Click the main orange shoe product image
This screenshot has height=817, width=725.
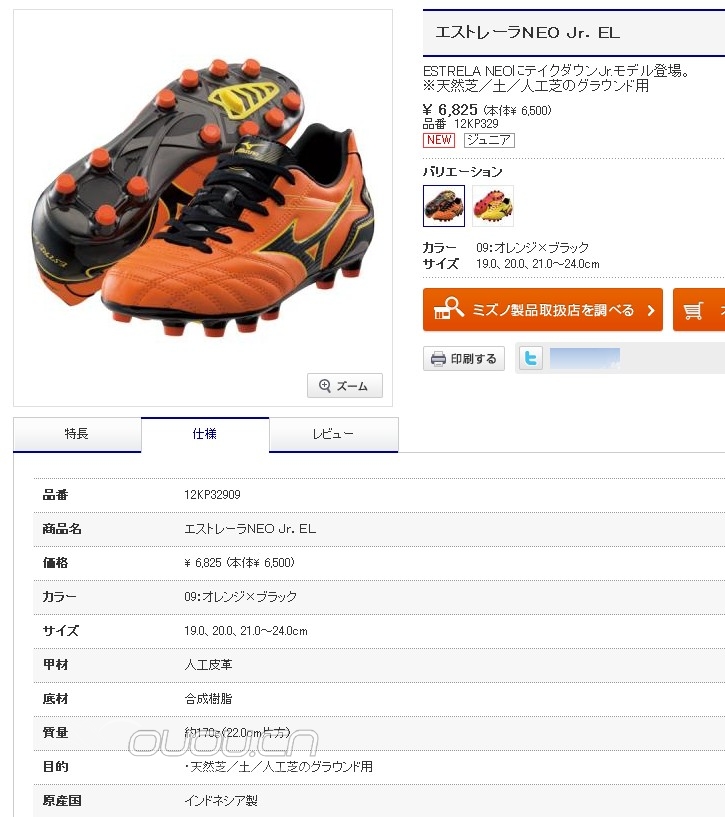tap(203, 208)
